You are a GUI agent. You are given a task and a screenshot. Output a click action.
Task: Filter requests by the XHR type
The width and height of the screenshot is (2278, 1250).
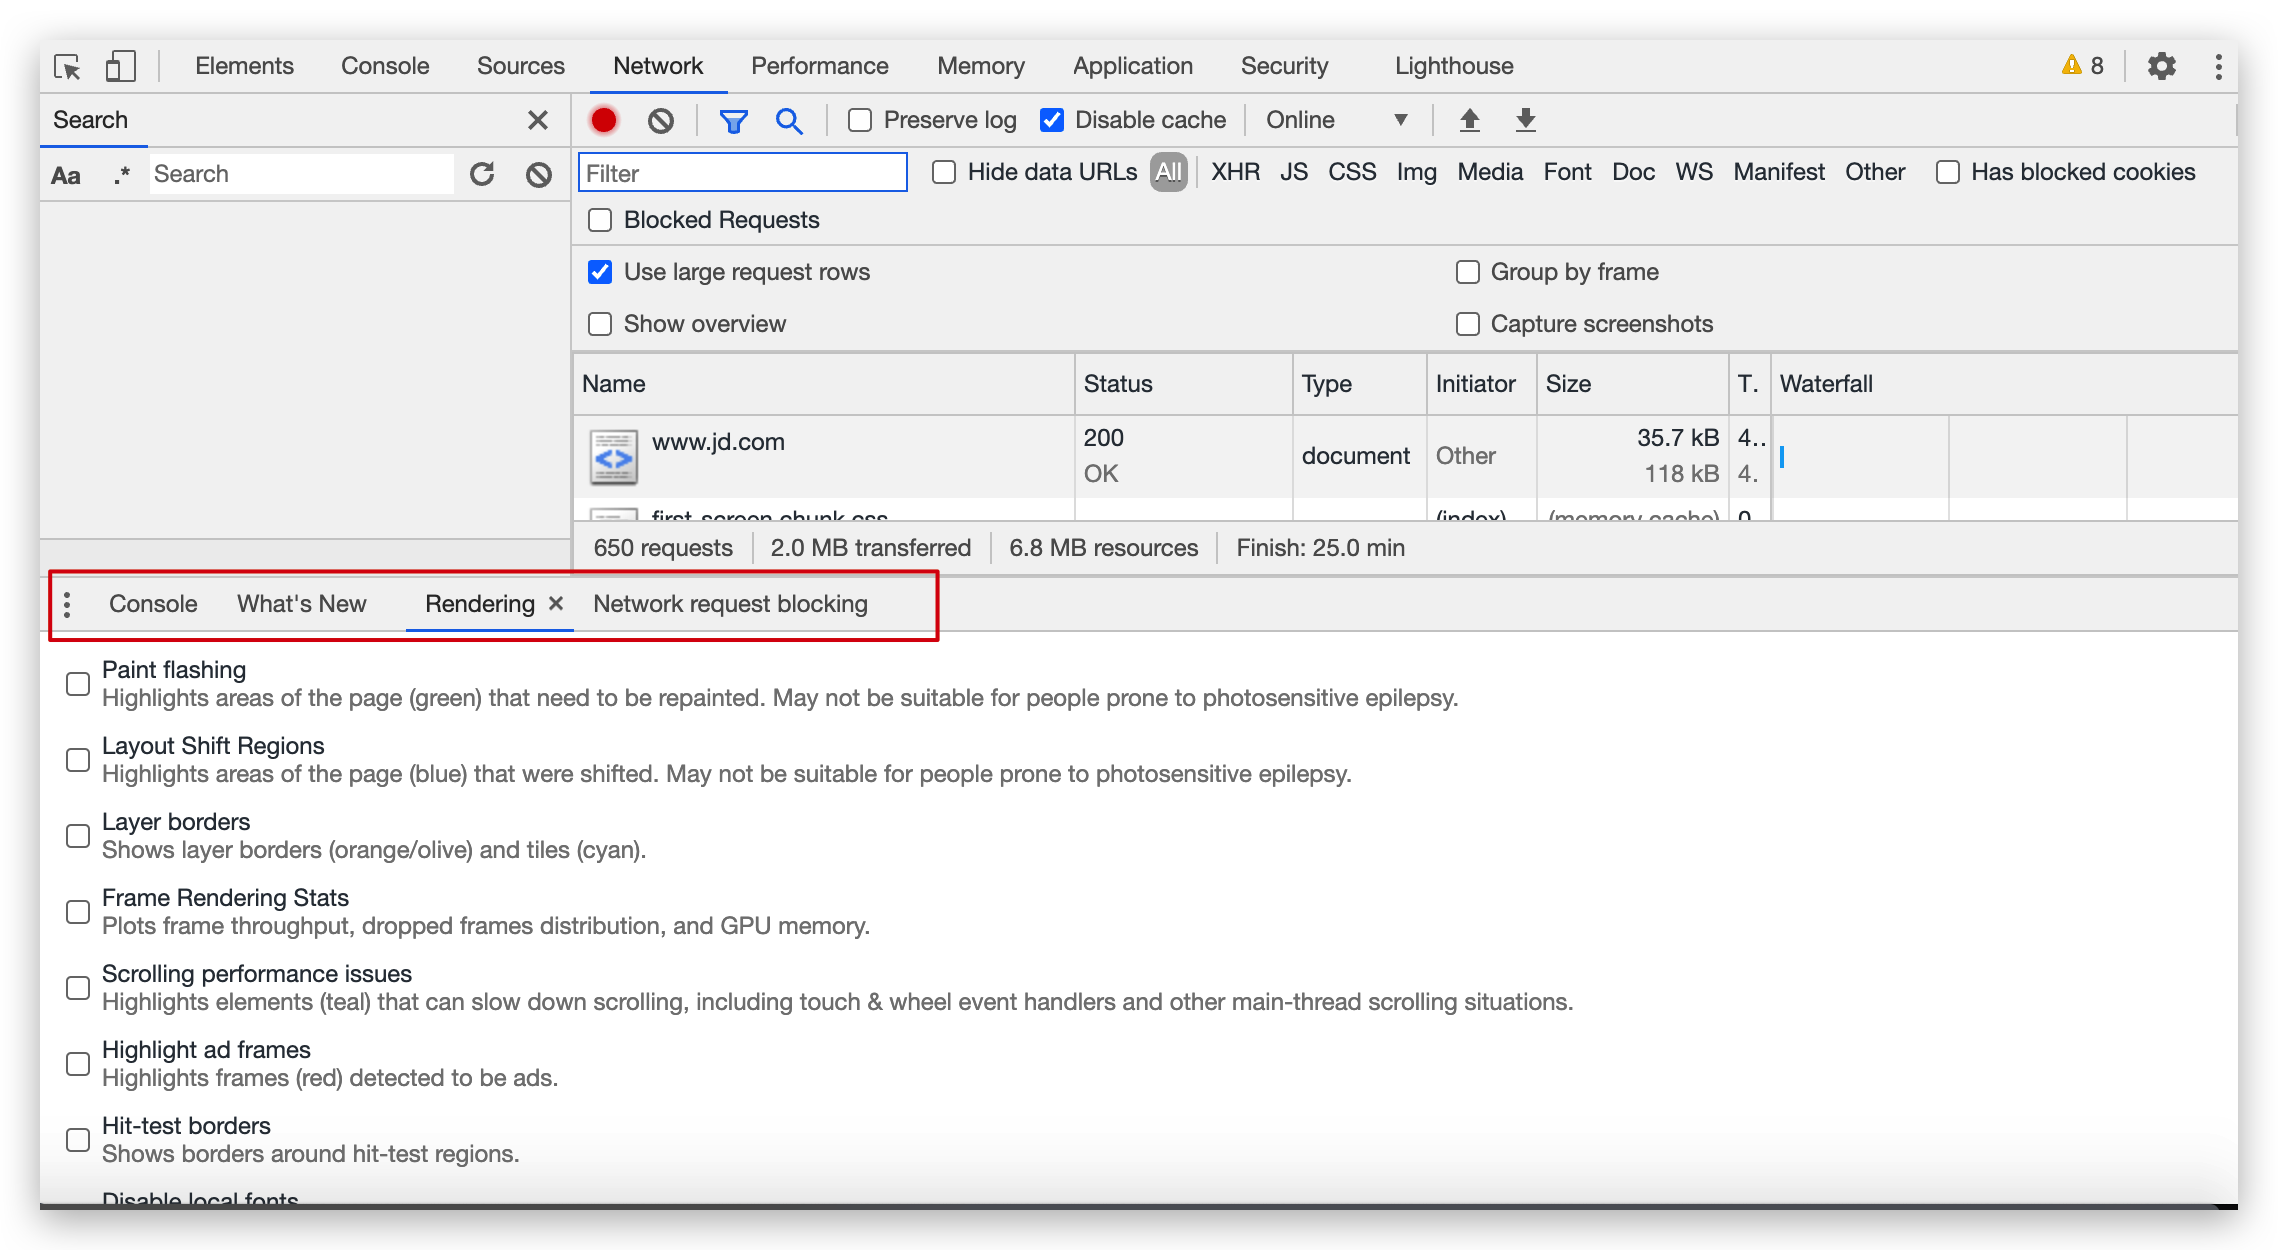coord(1235,172)
